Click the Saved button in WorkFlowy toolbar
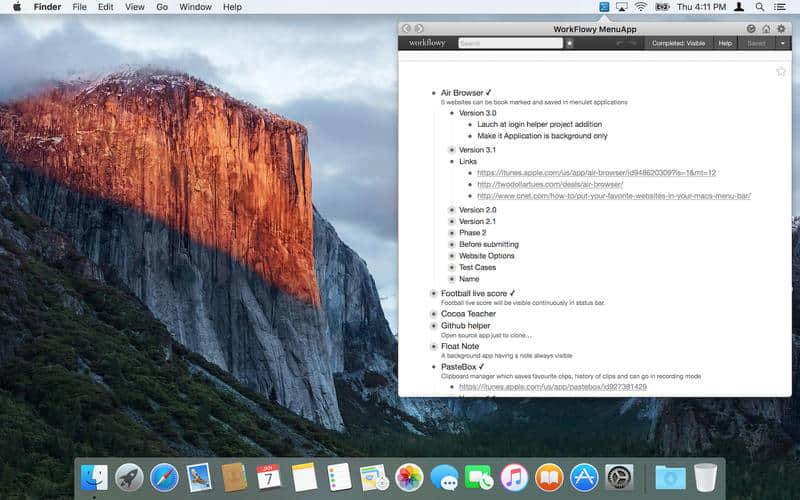Image resolution: width=800 pixels, height=500 pixels. pyautogui.click(x=756, y=43)
